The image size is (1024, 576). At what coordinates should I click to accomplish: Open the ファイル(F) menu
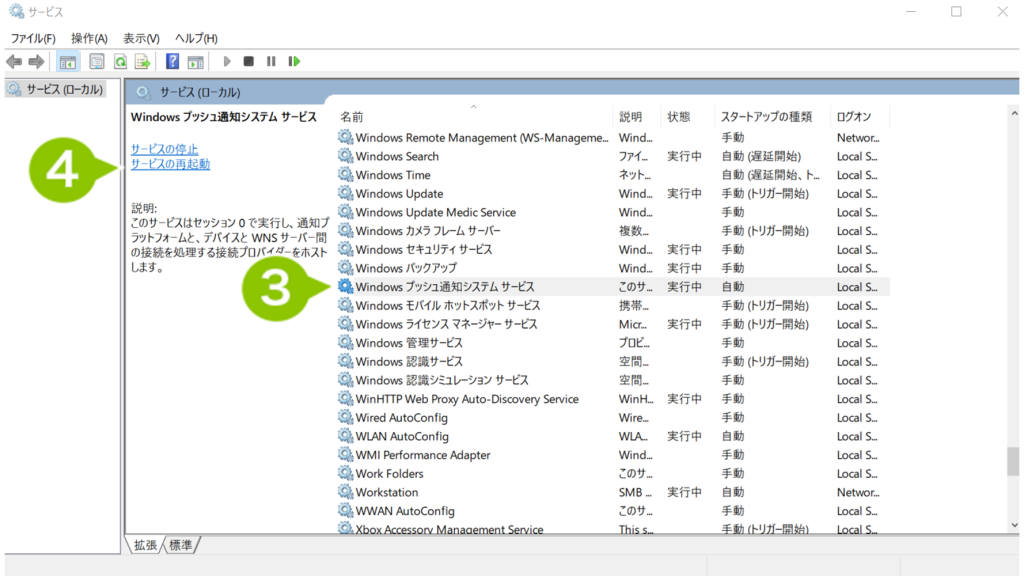click(33, 39)
